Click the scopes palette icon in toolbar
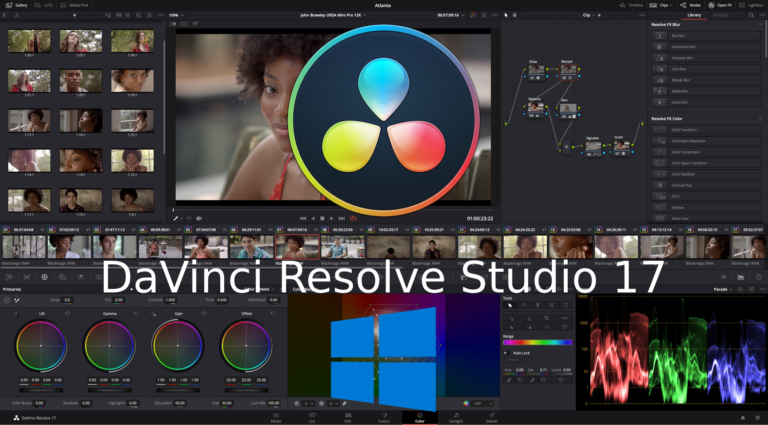This screenshot has width=768, height=425. tap(741, 277)
